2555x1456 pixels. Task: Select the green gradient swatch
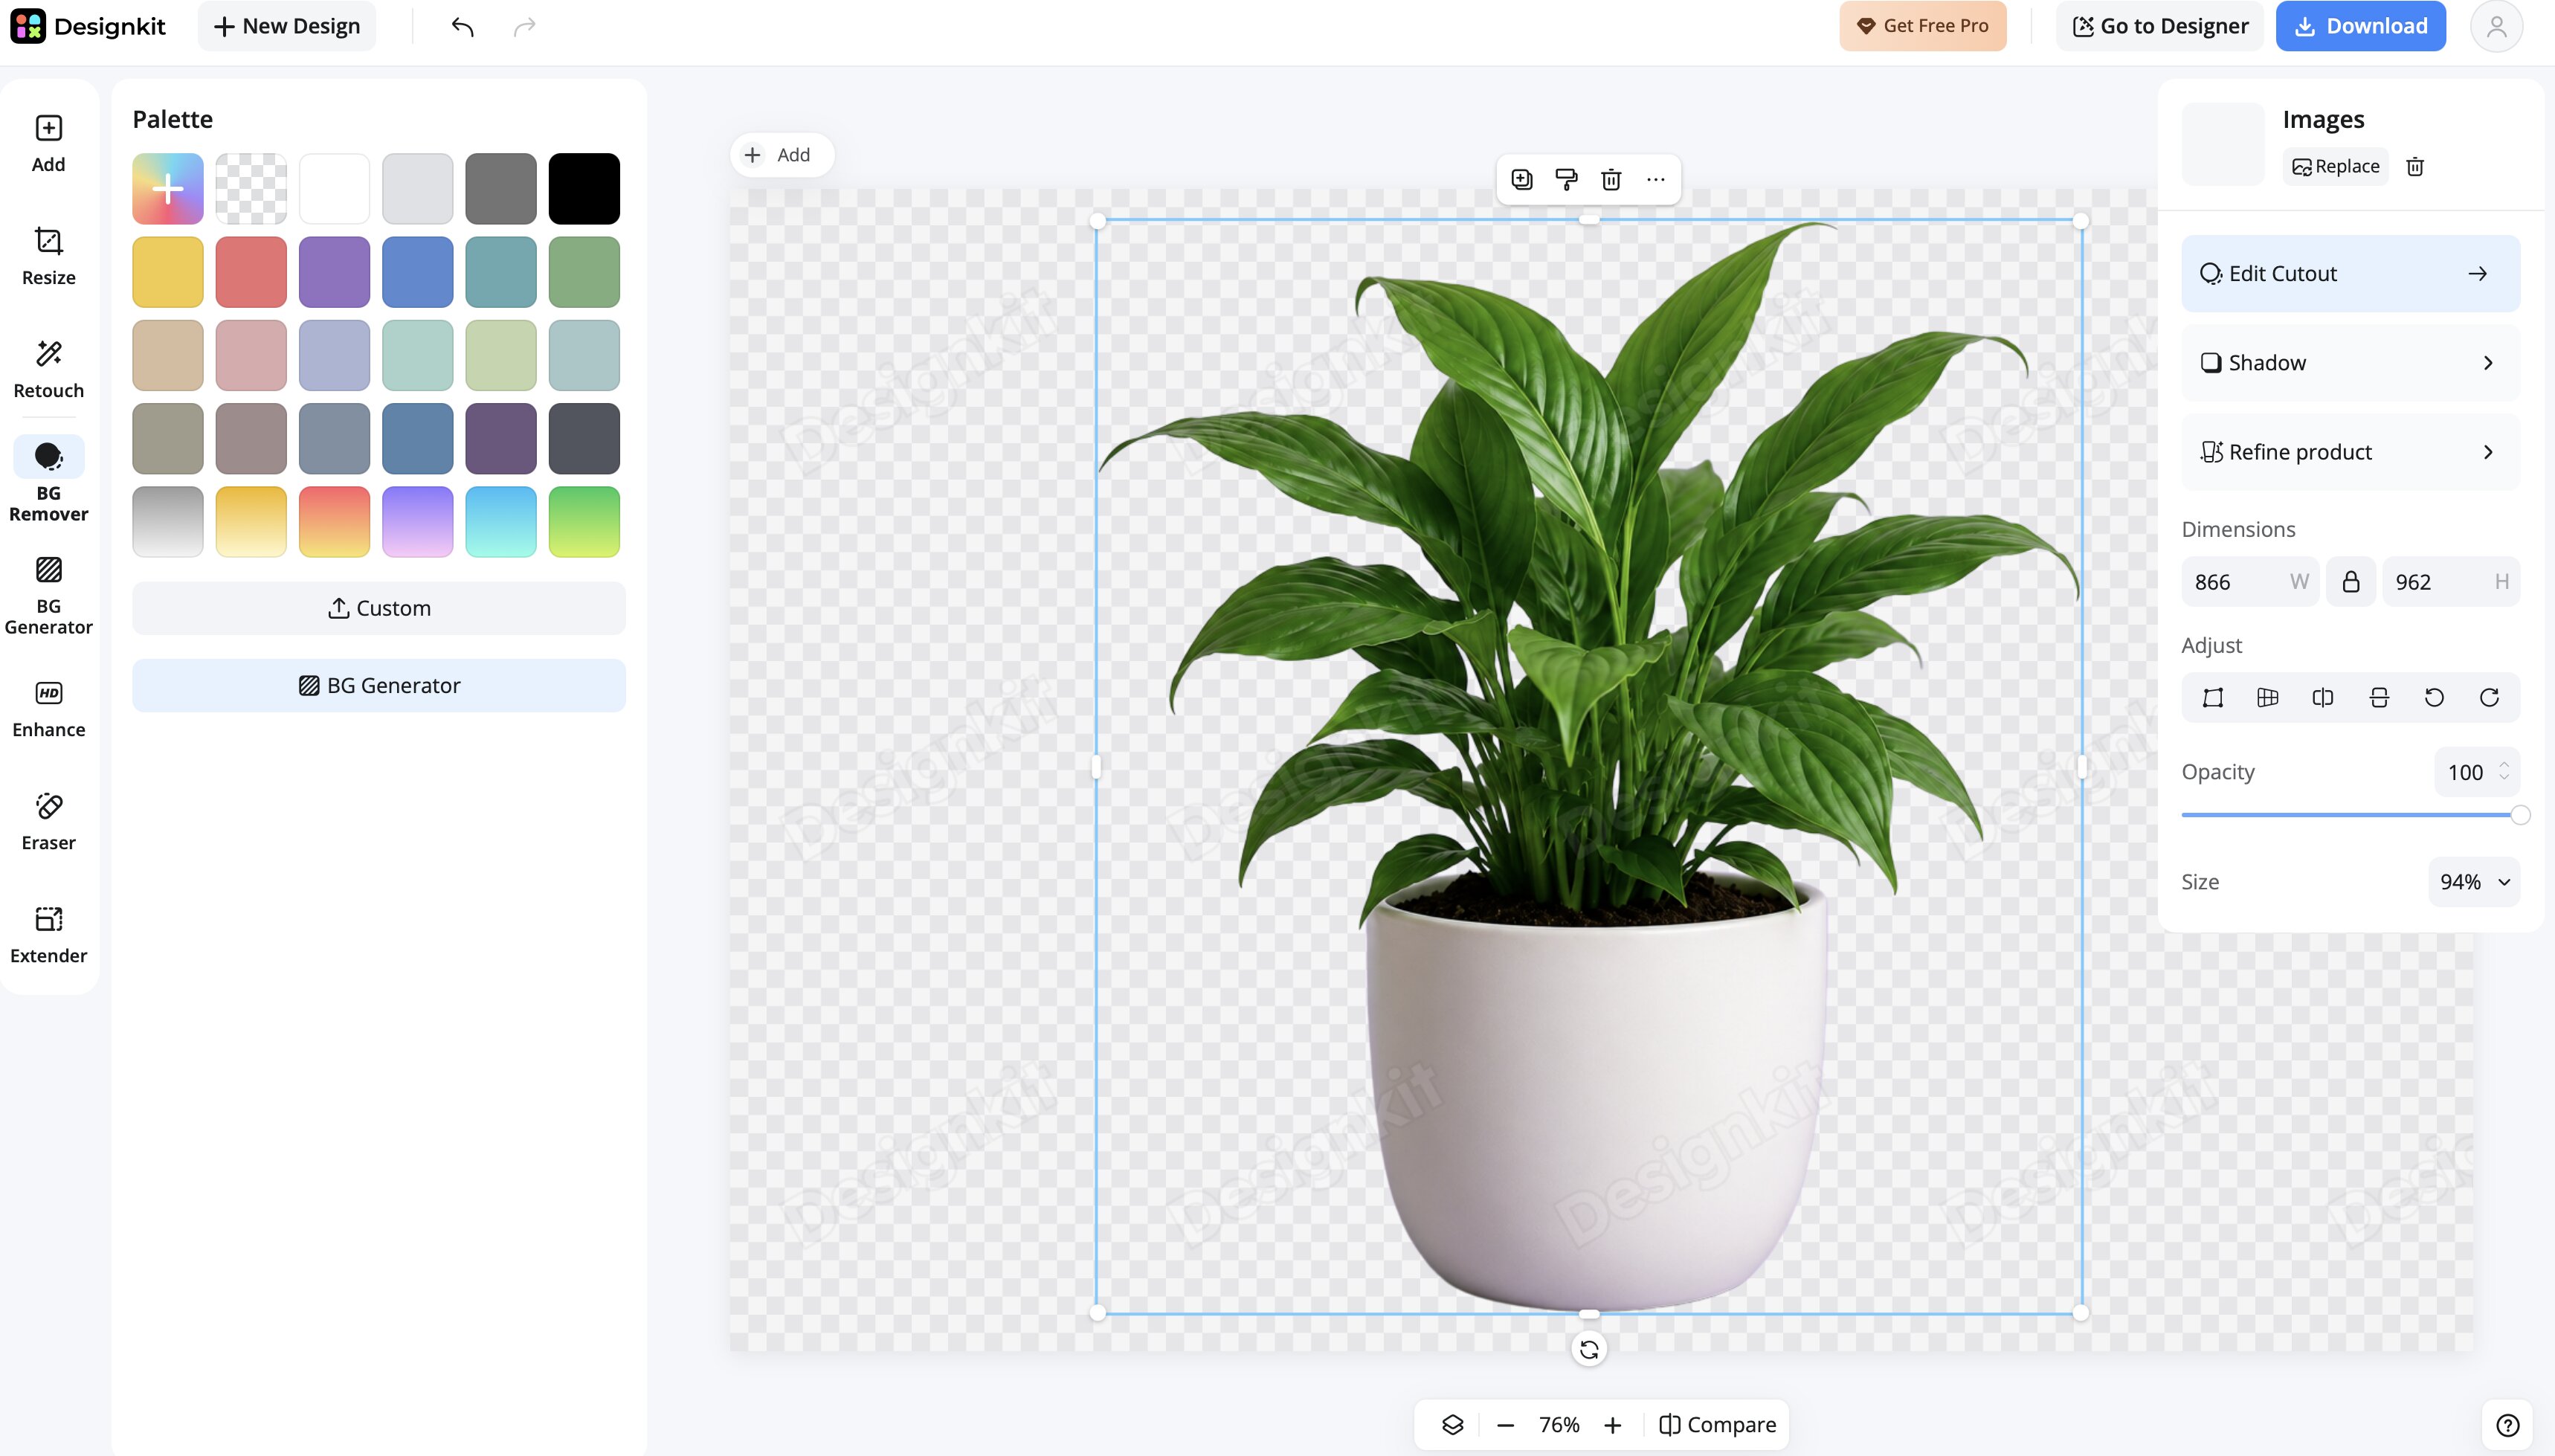click(x=584, y=522)
